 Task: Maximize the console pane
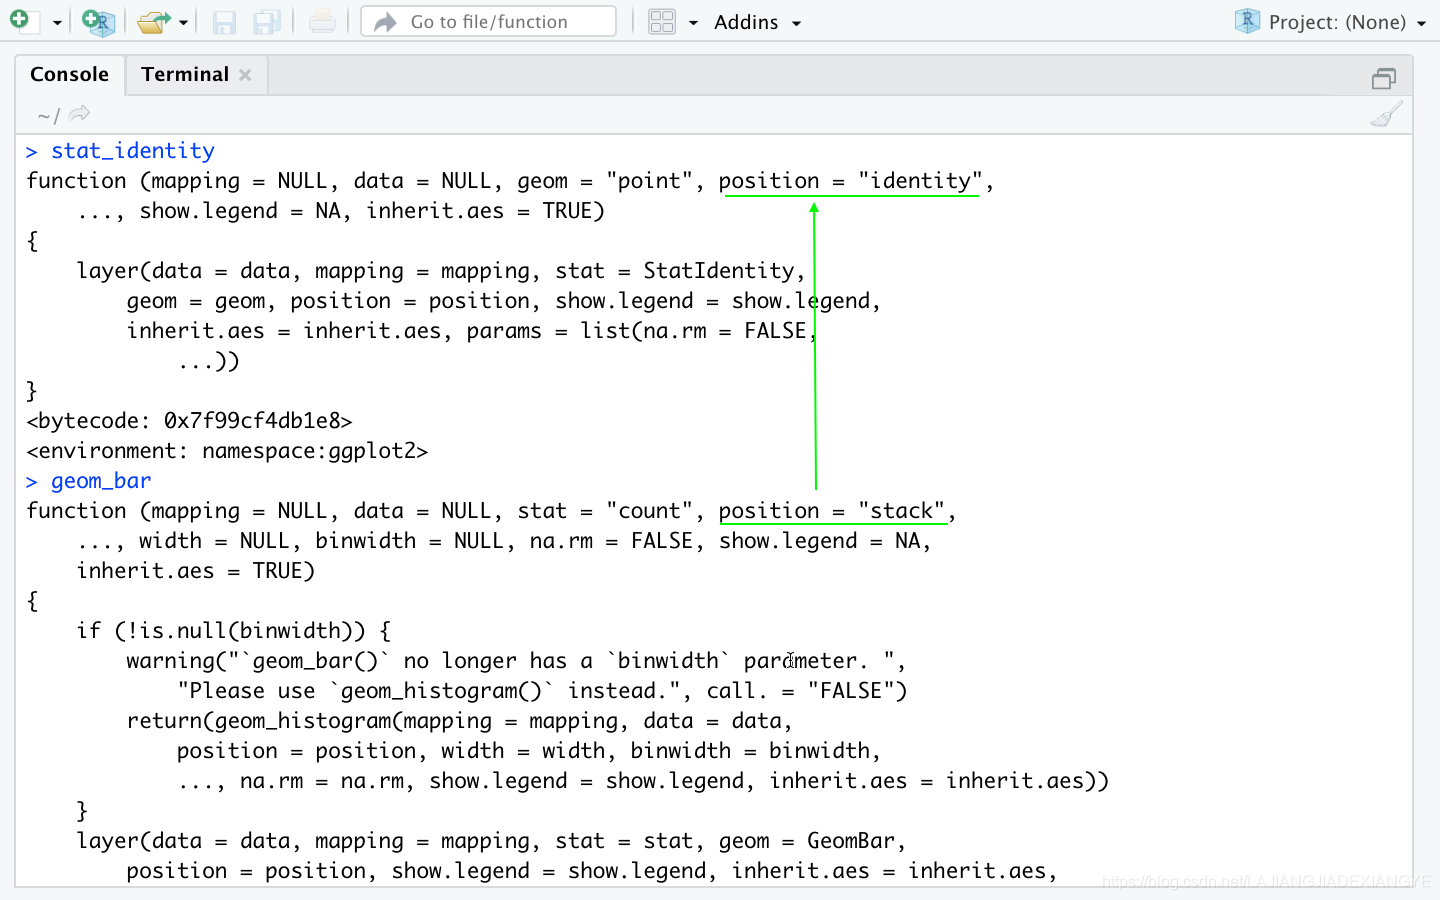(1384, 78)
